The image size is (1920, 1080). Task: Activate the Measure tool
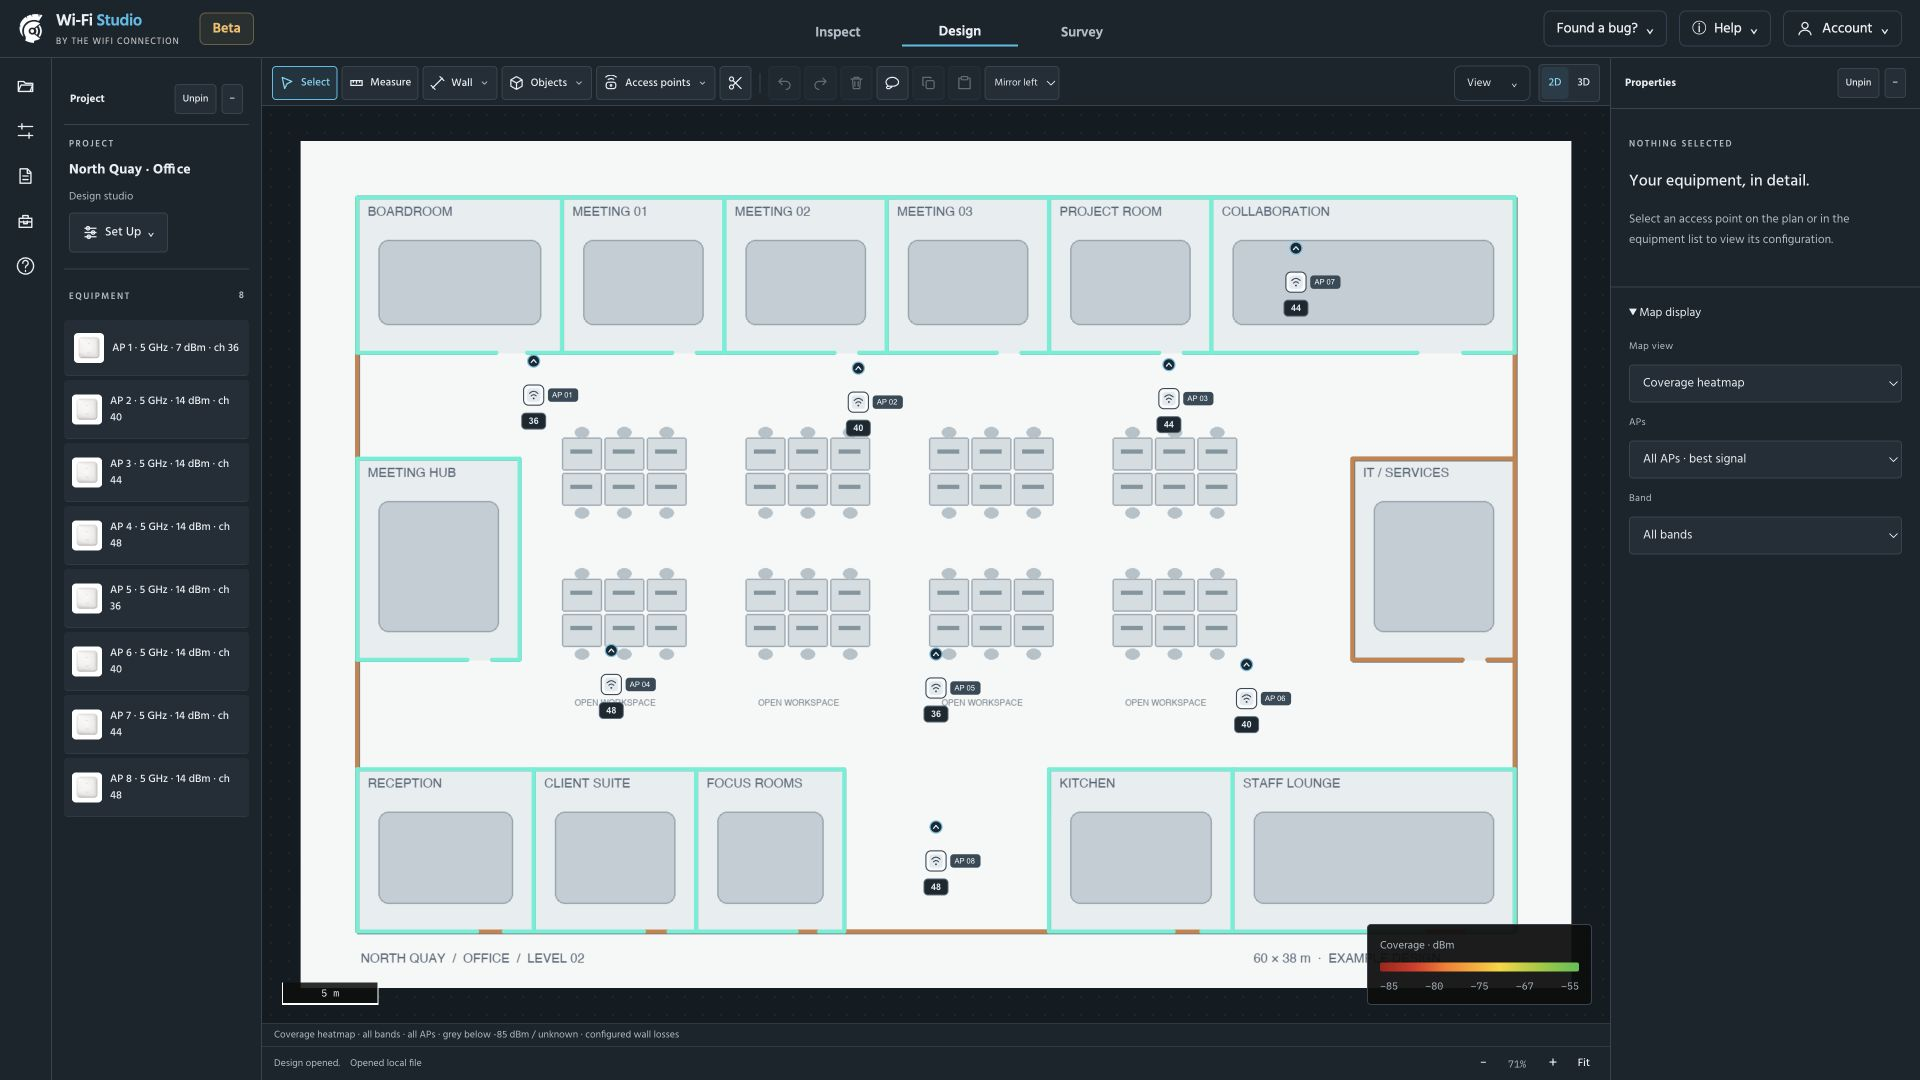pyautogui.click(x=380, y=83)
